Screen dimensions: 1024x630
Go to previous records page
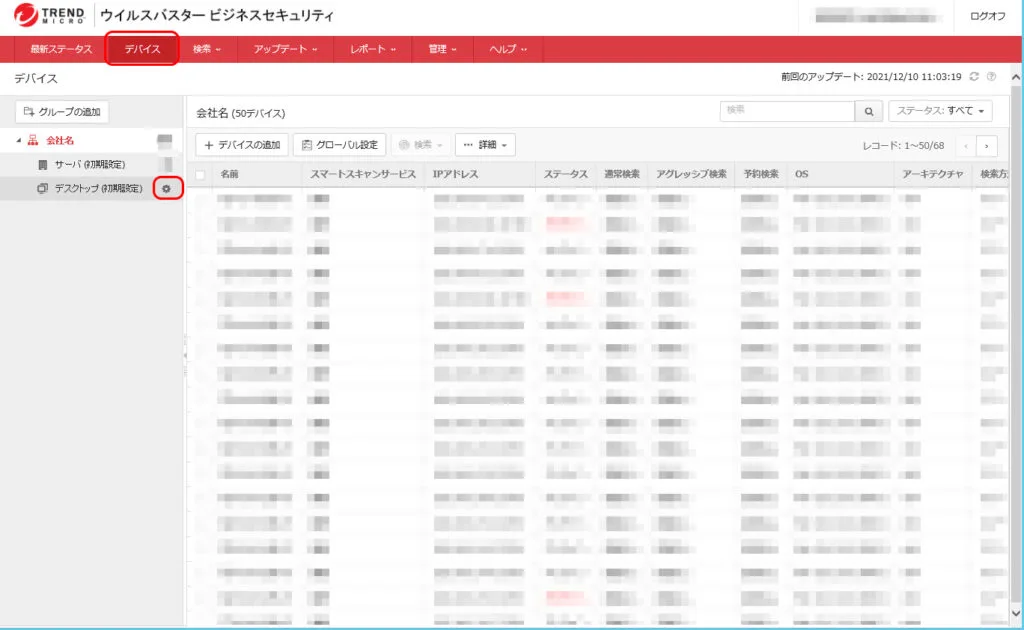point(966,146)
